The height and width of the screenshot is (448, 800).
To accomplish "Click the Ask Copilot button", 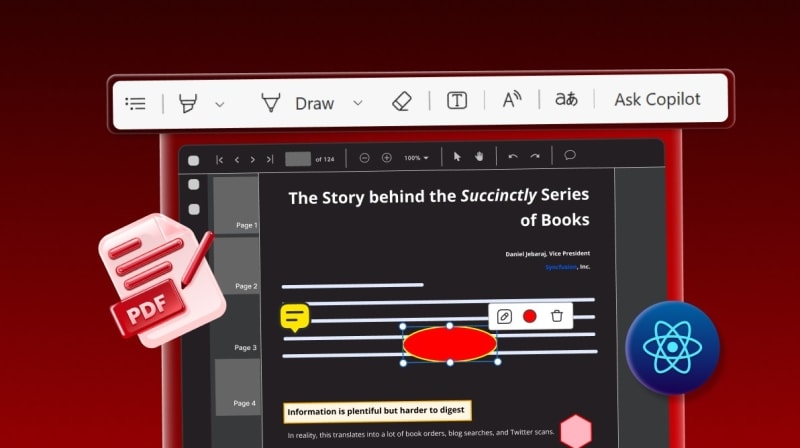I will [x=657, y=100].
